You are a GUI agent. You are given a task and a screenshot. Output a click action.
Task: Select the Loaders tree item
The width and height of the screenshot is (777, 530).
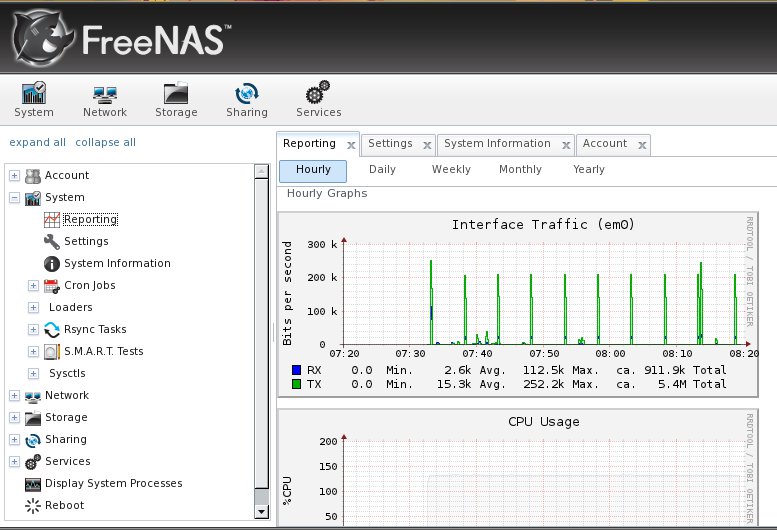(70, 308)
